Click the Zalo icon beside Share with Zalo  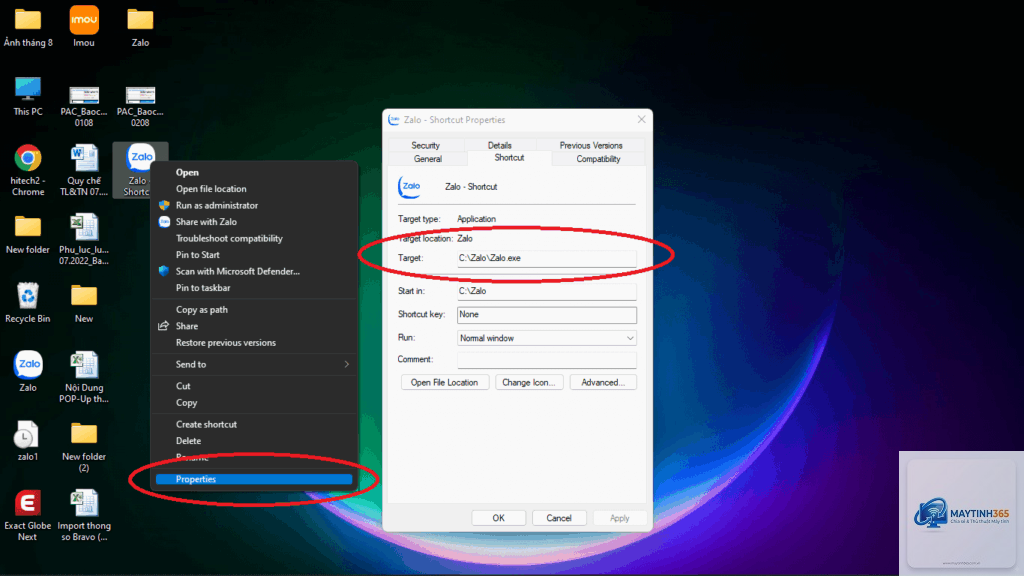[164, 221]
